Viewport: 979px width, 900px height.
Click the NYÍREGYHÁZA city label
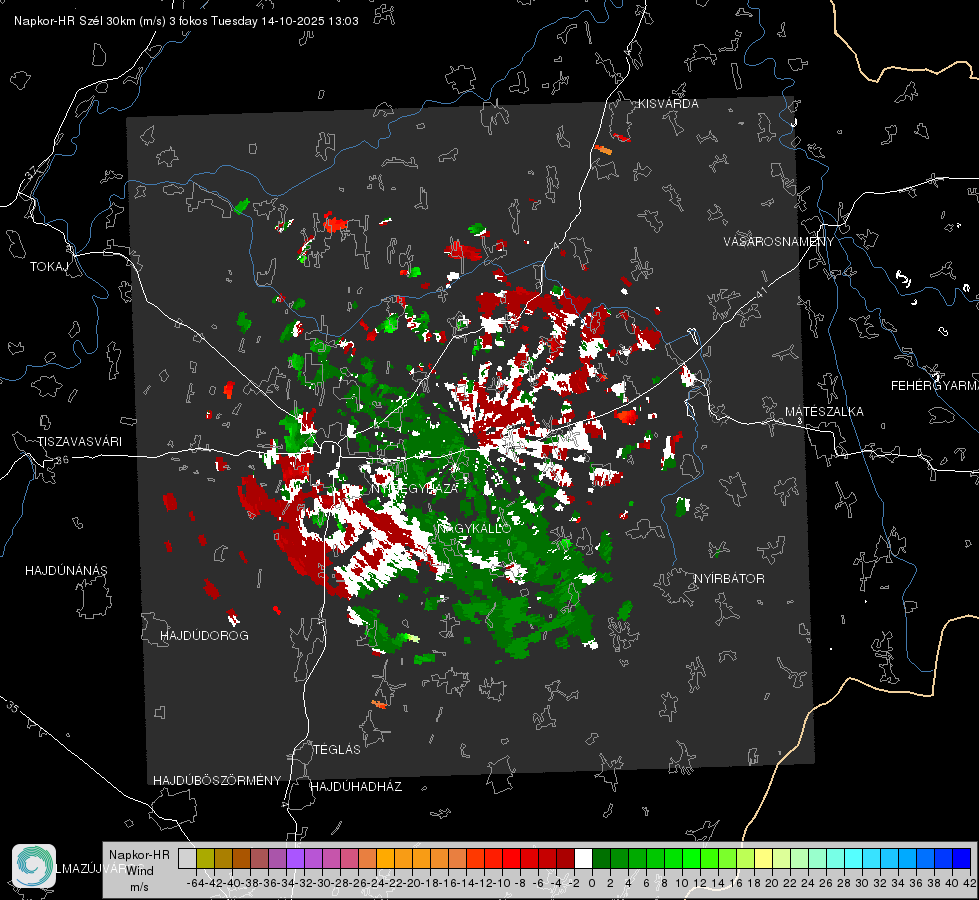tap(415, 488)
